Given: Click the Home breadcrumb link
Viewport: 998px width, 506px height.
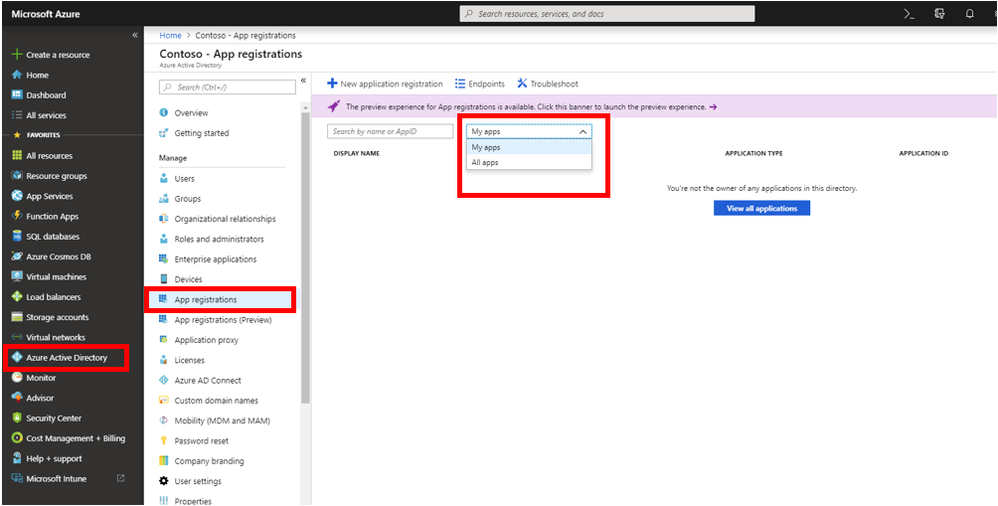Looking at the screenshot, I should pyautogui.click(x=171, y=36).
